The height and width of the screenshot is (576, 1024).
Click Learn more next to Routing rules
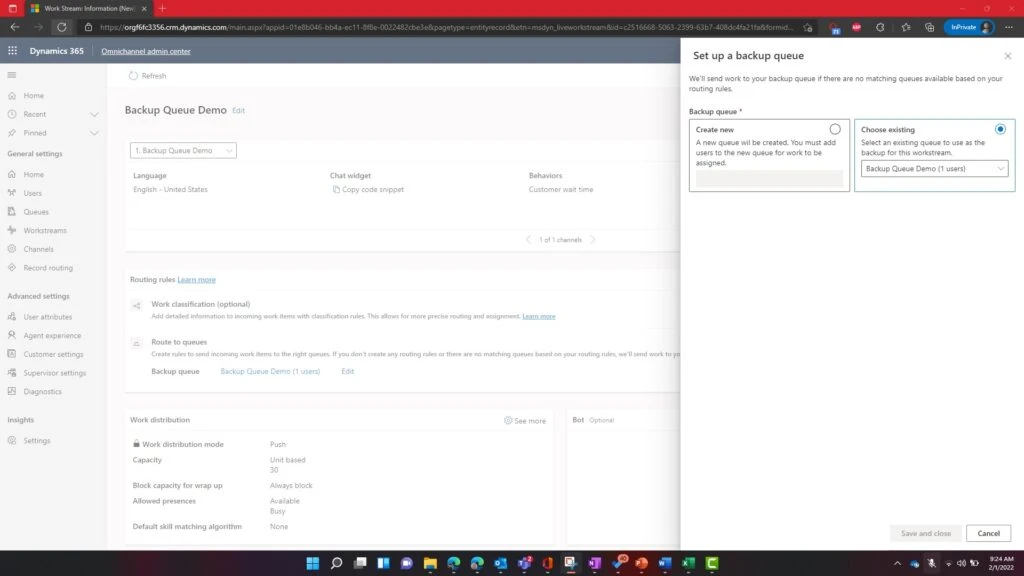click(x=197, y=280)
